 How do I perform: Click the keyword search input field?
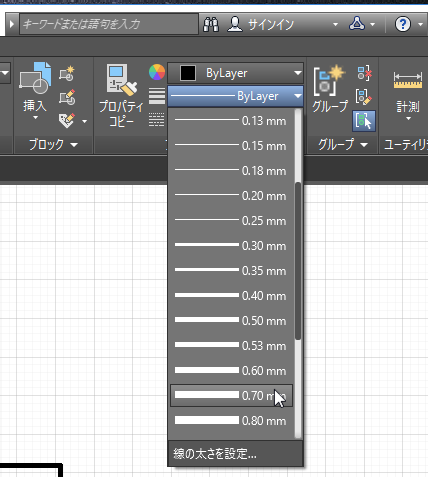[109, 24]
